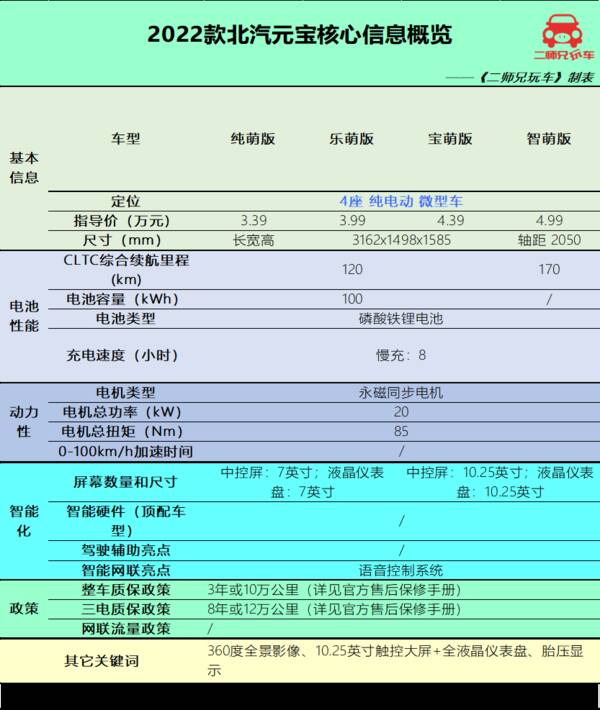The height and width of the screenshot is (710, 600).
Task: Click the 智能化 section label
Action: (24, 521)
